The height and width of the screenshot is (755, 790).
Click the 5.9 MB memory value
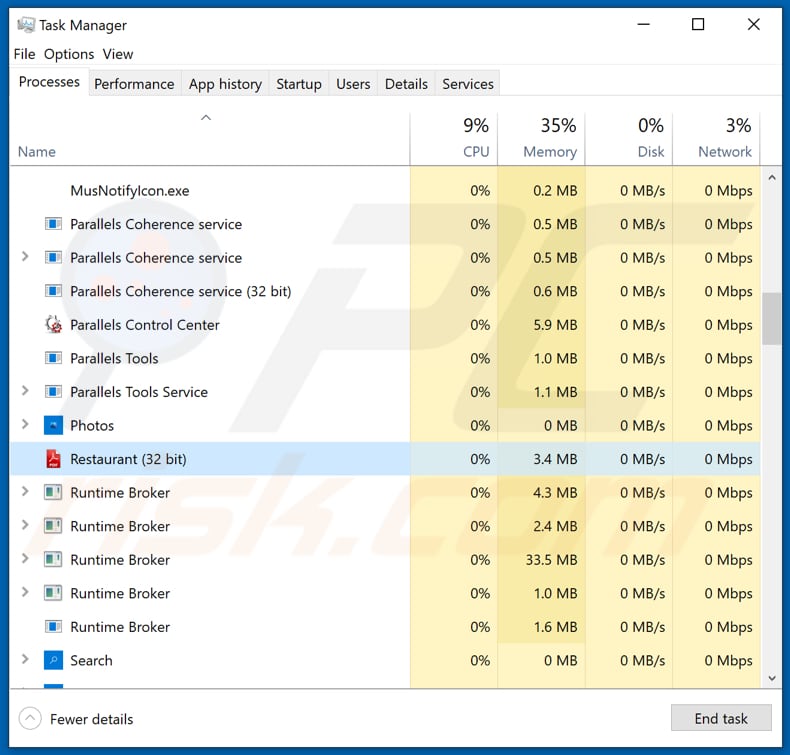pyautogui.click(x=555, y=325)
